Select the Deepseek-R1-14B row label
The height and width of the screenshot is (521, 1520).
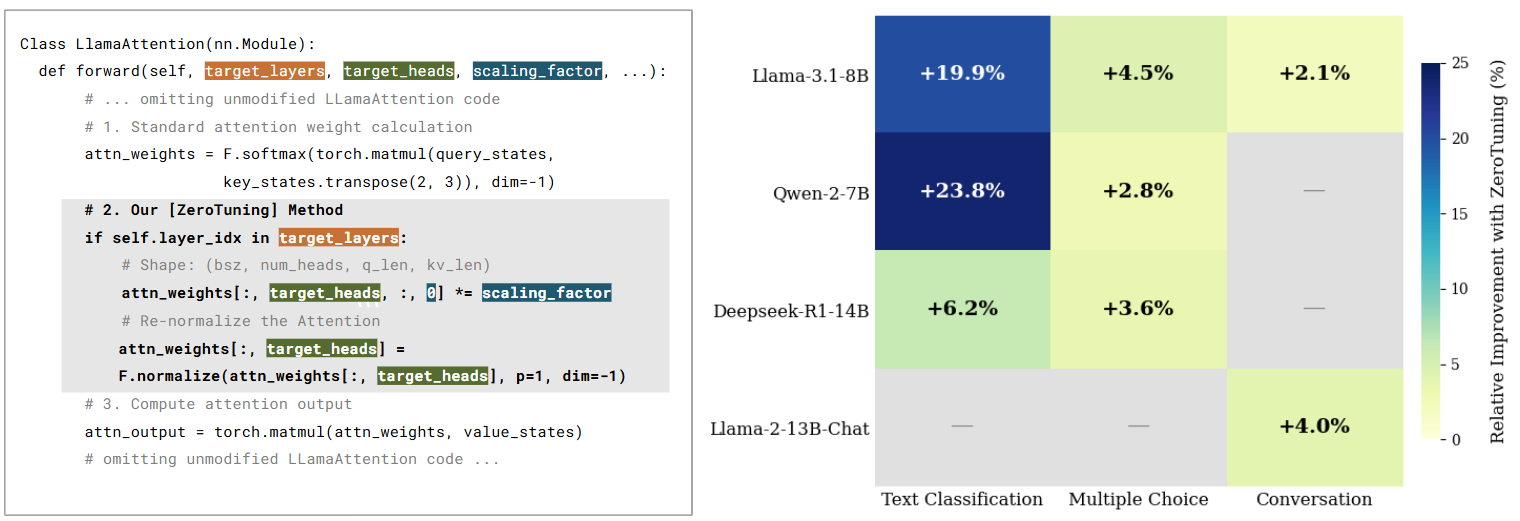(791, 310)
